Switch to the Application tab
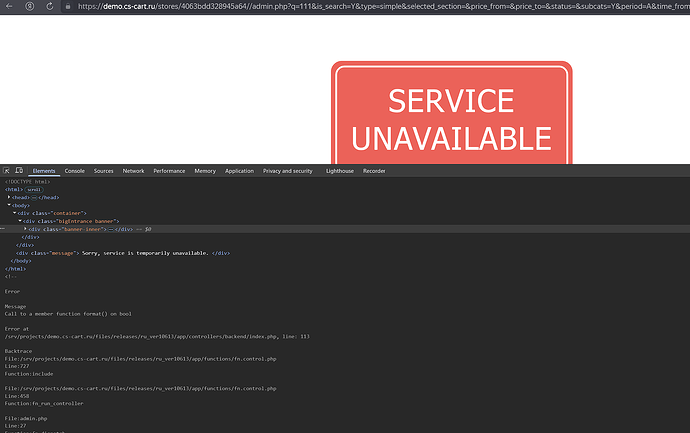The height and width of the screenshot is (433, 690). click(x=239, y=171)
